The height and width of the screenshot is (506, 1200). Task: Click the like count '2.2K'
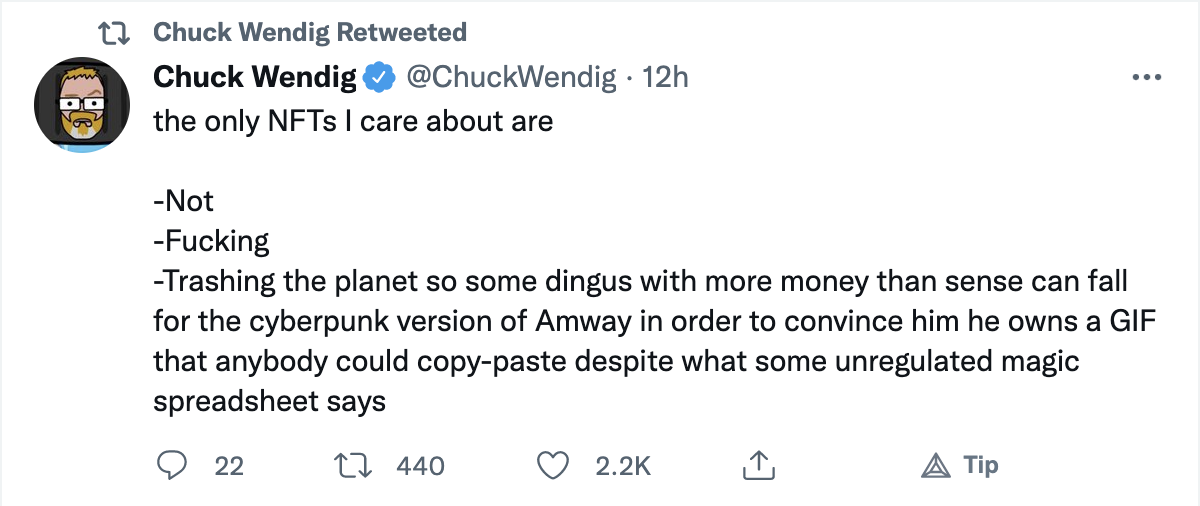(x=623, y=466)
